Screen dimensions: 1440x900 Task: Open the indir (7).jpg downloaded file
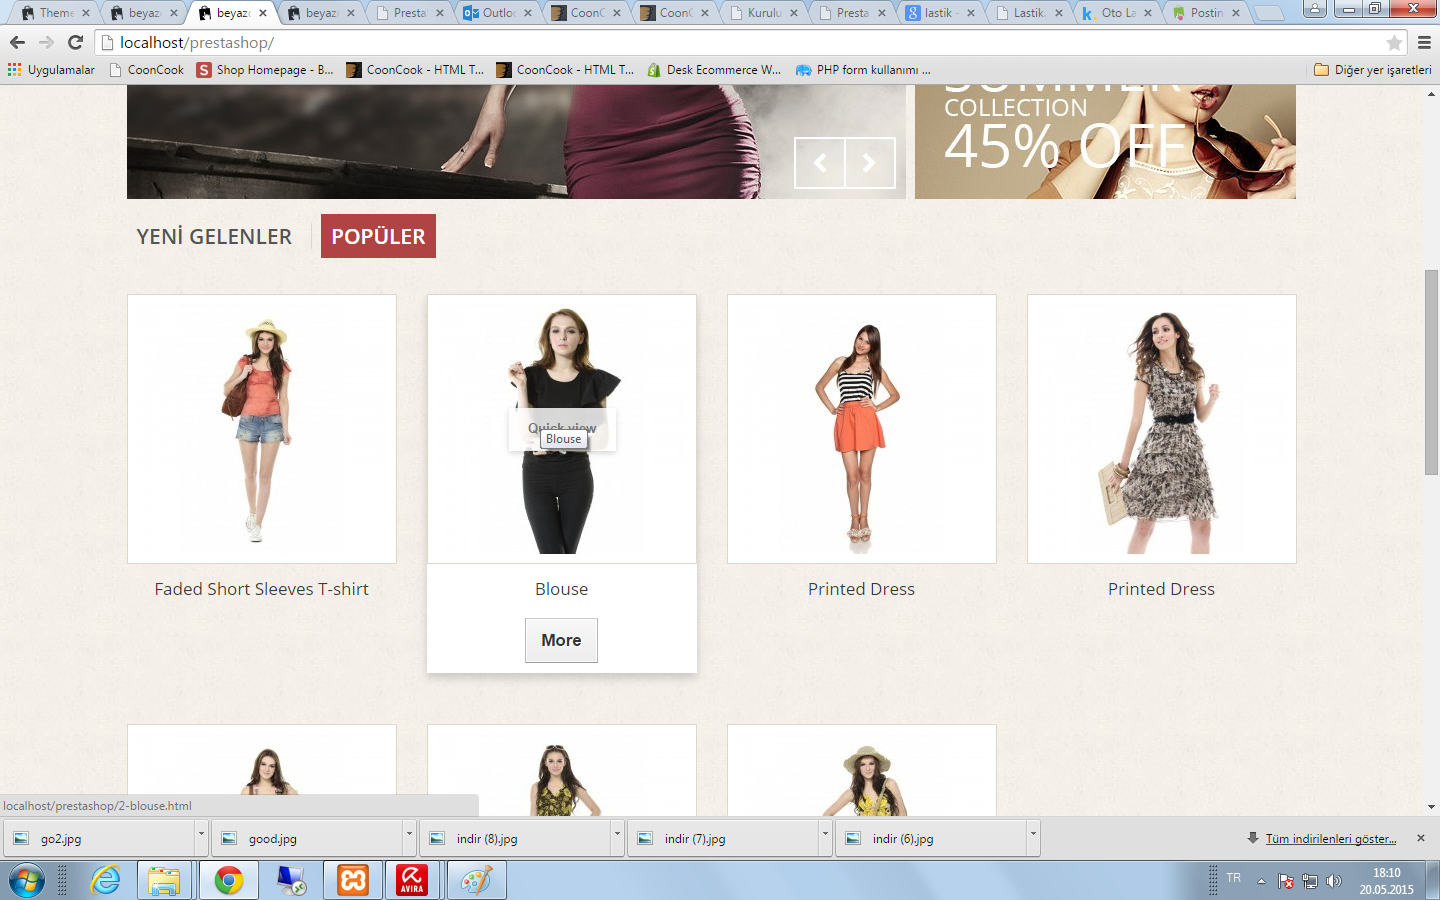coord(724,838)
